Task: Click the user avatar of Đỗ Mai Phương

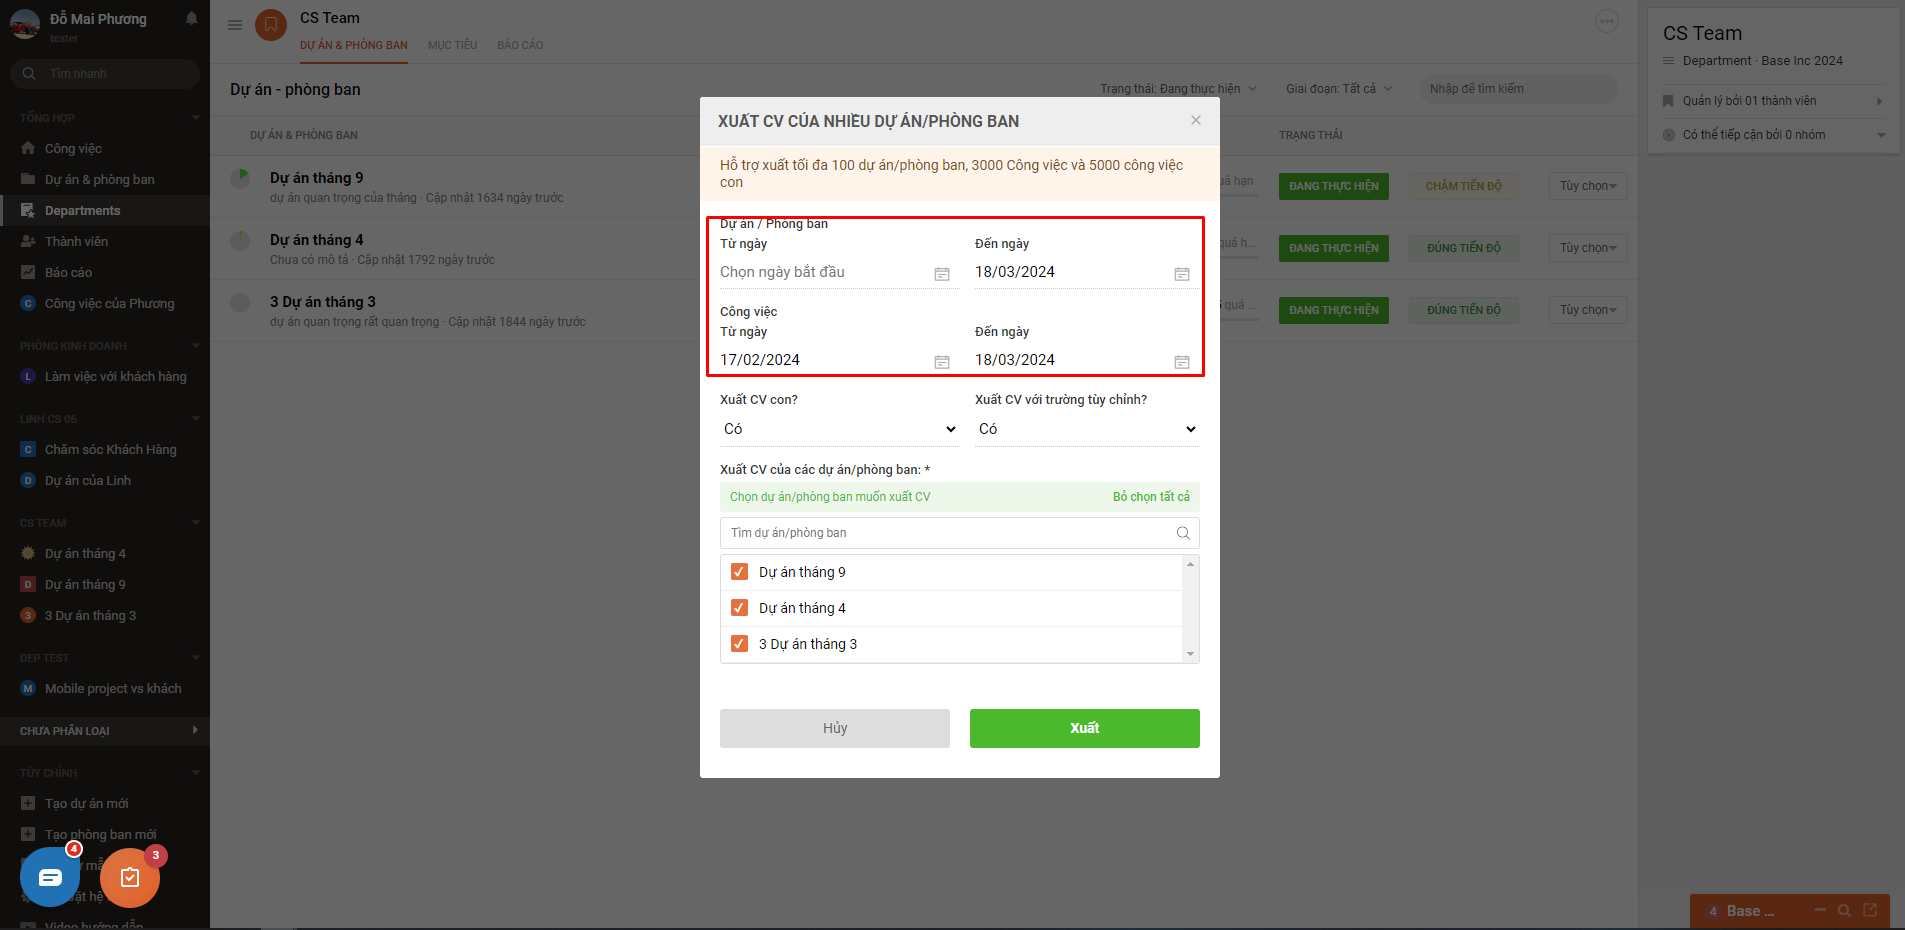Action: click(x=25, y=24)
